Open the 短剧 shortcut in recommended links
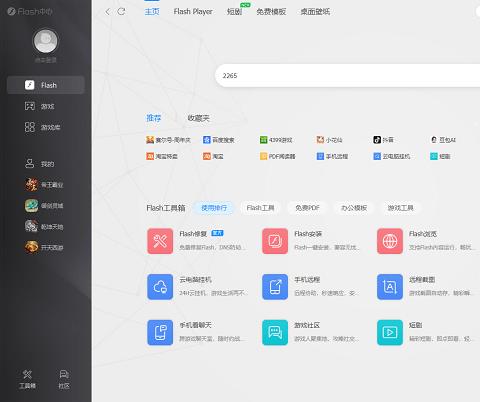Screen dimensions: 480x402 [440, 156]
